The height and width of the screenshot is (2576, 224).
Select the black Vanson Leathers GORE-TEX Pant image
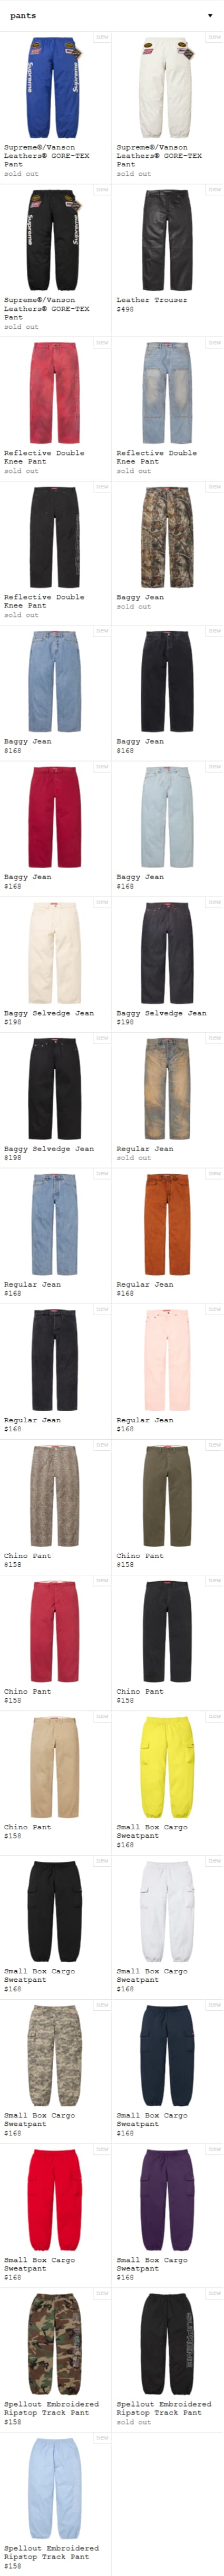point(55,241)
